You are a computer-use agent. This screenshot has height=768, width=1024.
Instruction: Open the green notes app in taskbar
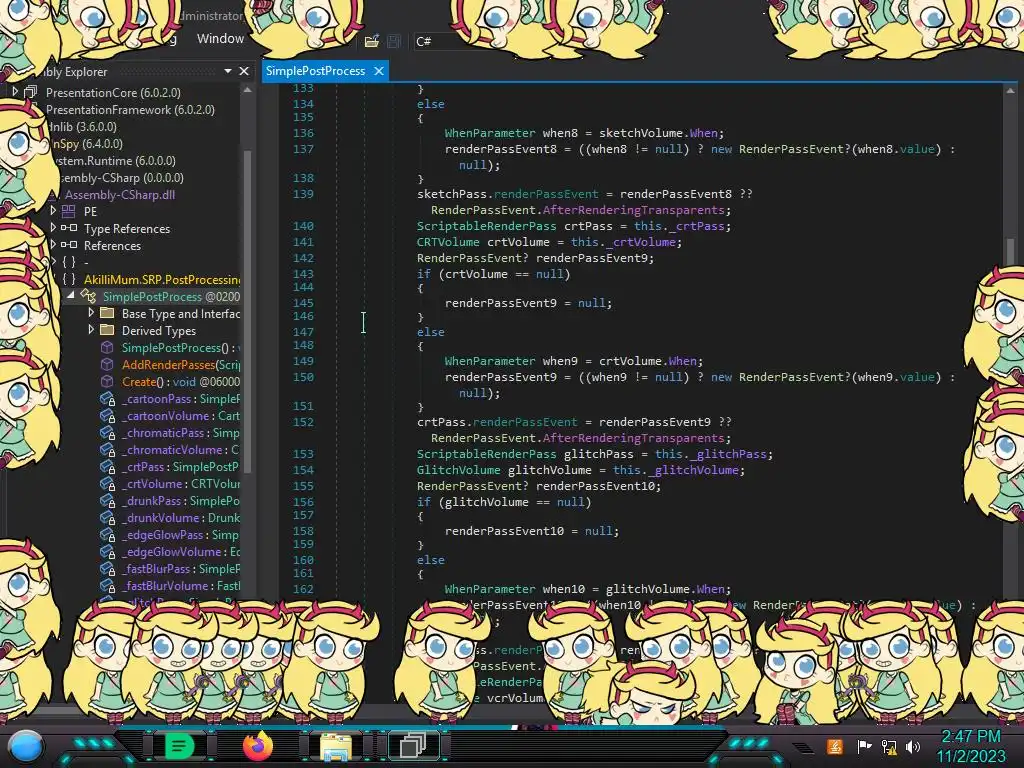pyautogui.click(x=179, y=746)
